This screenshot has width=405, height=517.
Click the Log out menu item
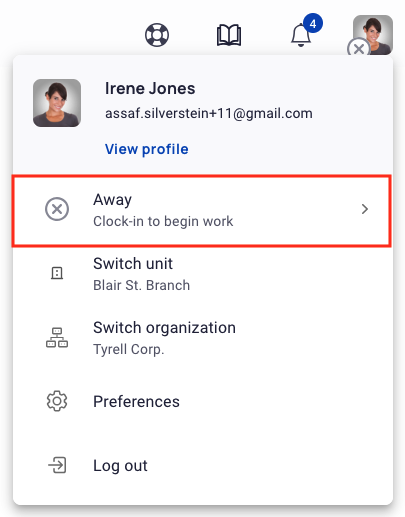pos(202,465)
